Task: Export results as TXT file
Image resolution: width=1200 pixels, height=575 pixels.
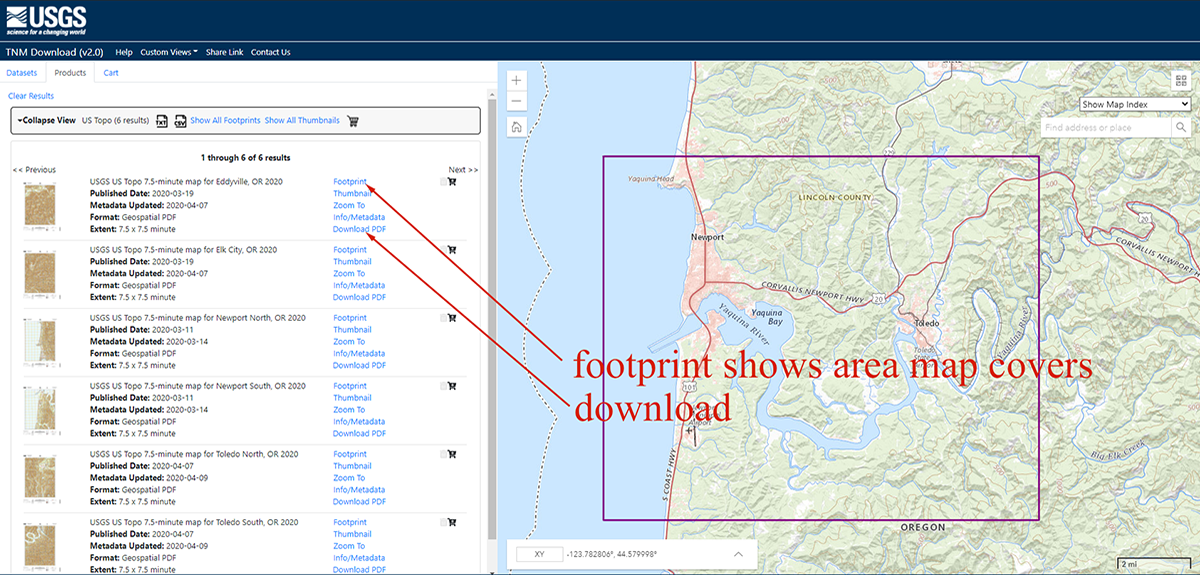Action: pyautogui.click(x=162, y=121)
